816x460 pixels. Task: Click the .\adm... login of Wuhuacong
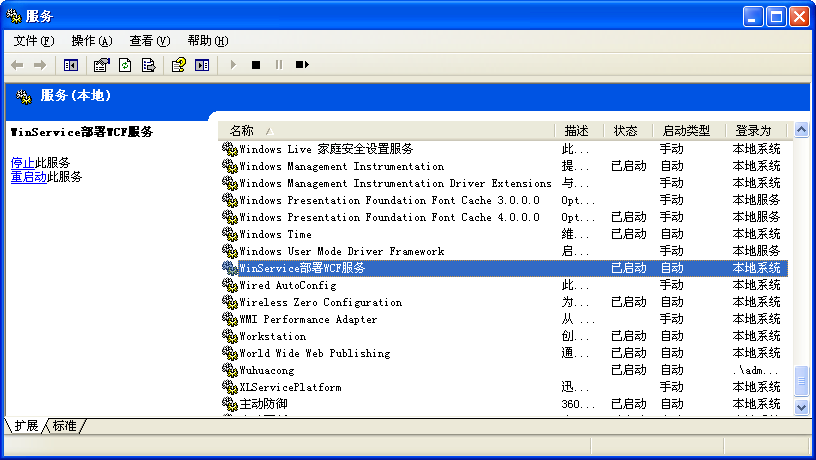(x=756, y=370)
